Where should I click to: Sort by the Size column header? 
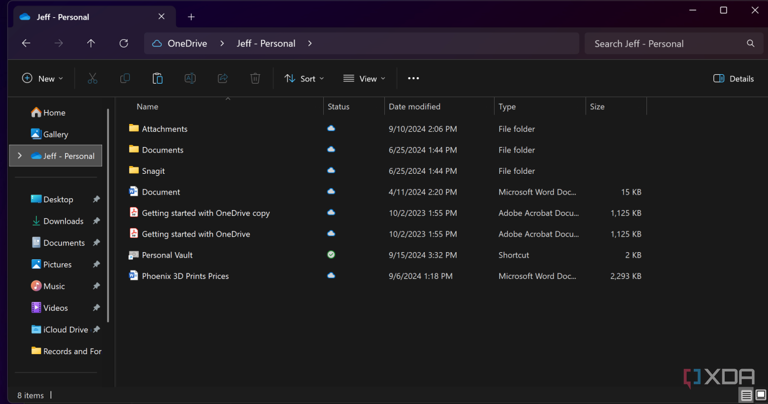point(597,106)
